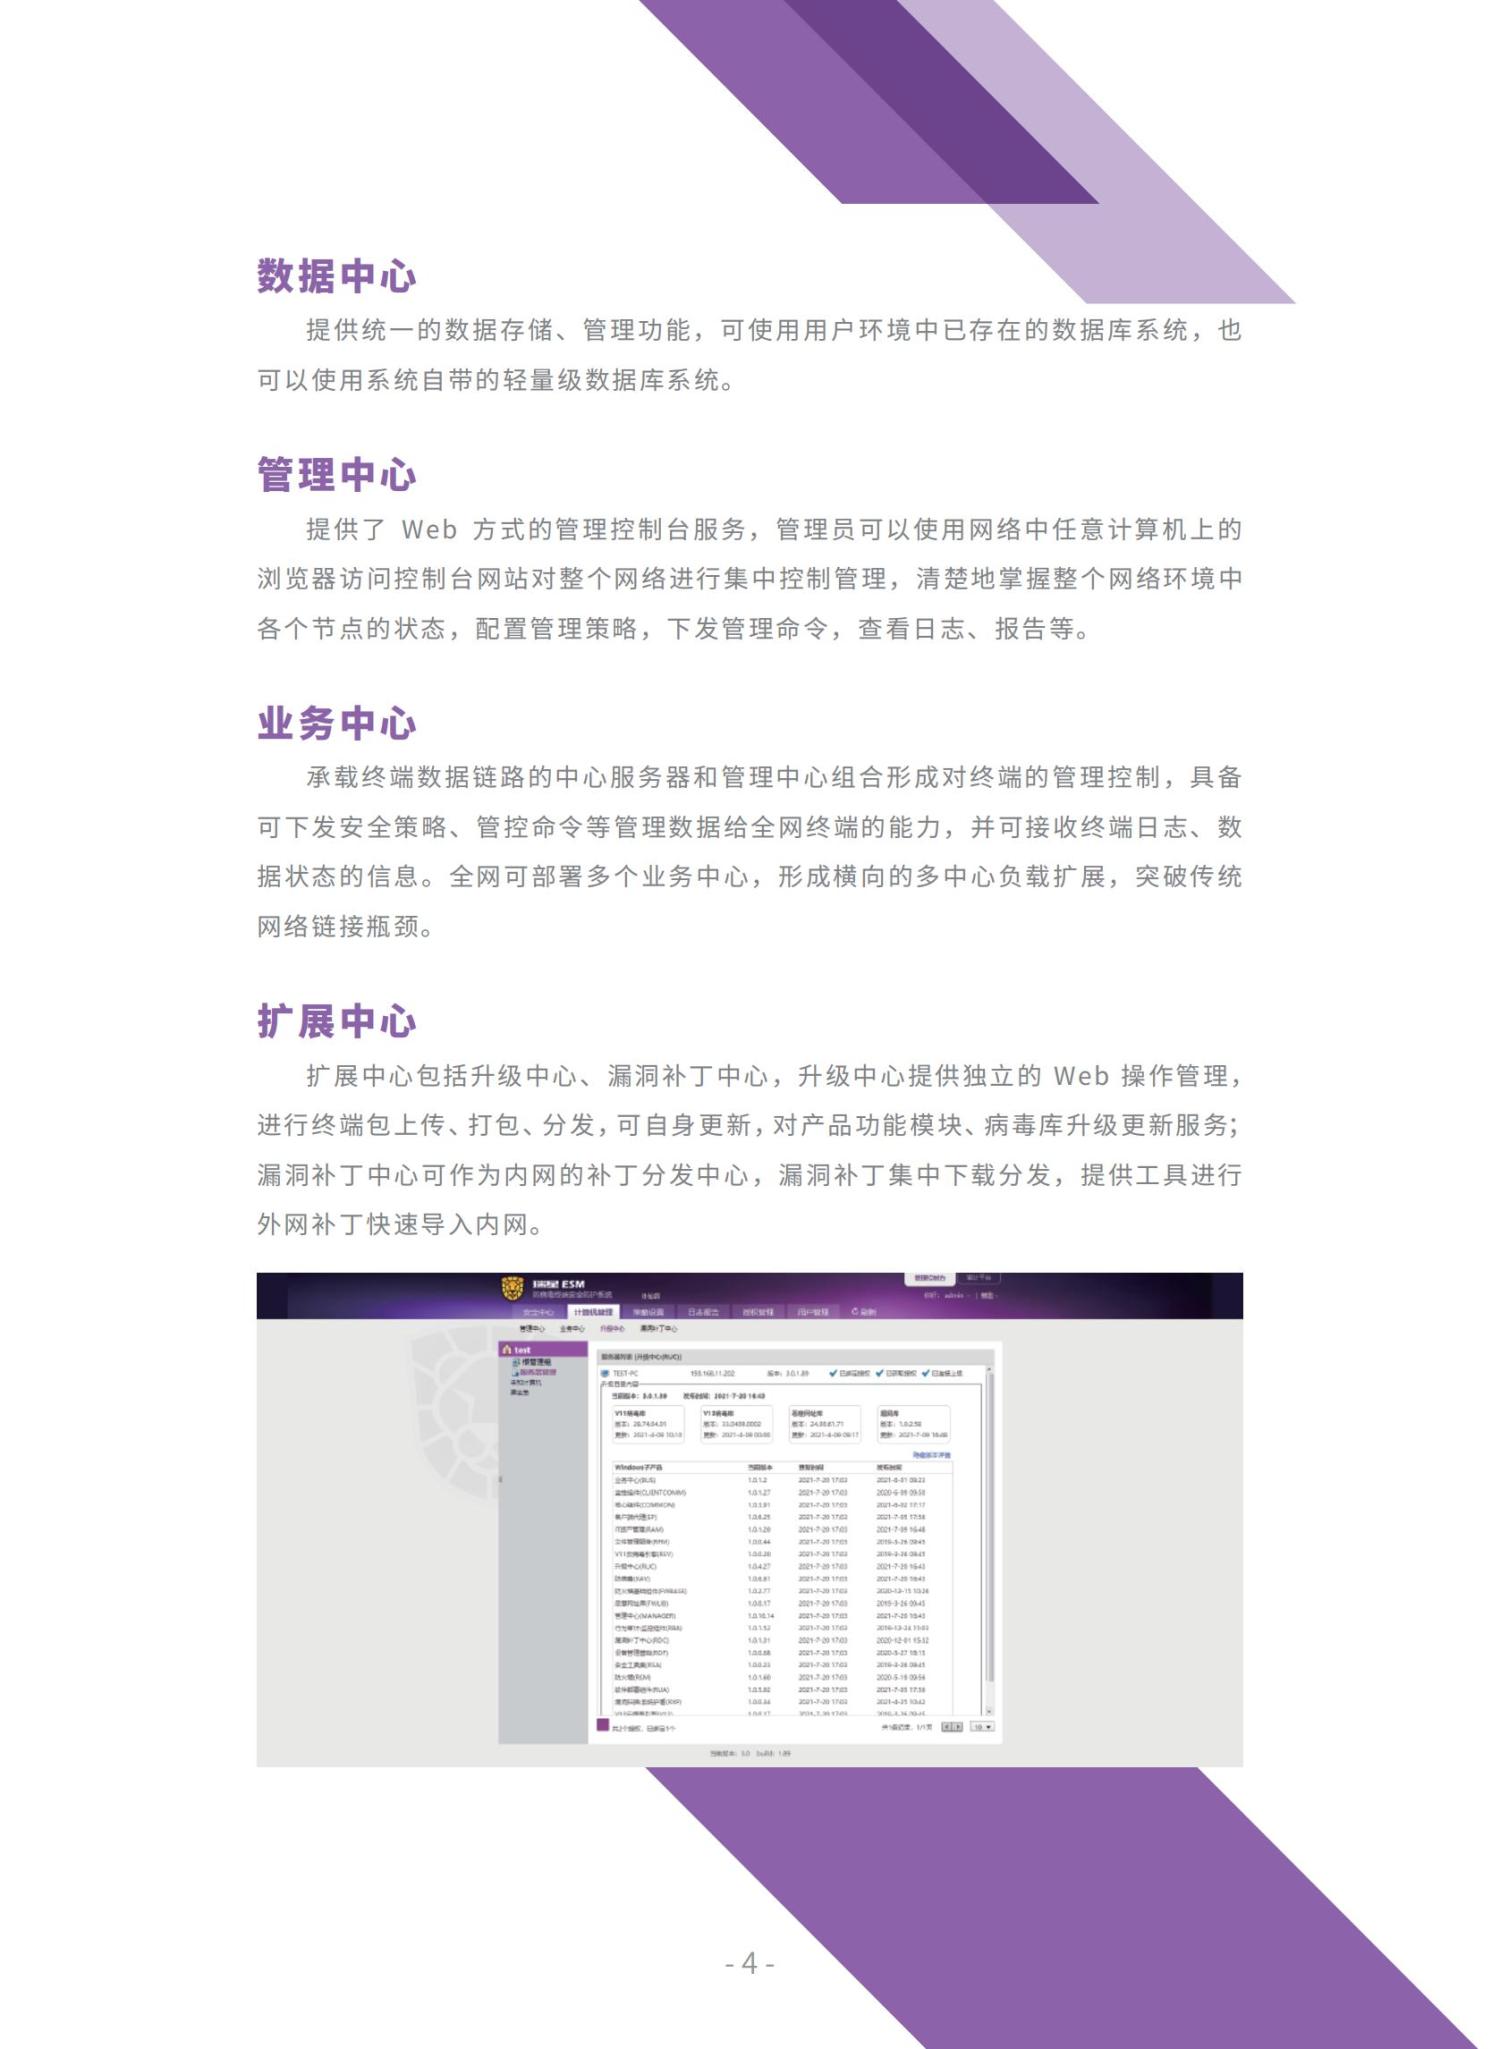Image resolution: width=1500 pixels, height=2049 pixels.
Task: Click the page number - 4 -
Action: [x=750, y=1963]
